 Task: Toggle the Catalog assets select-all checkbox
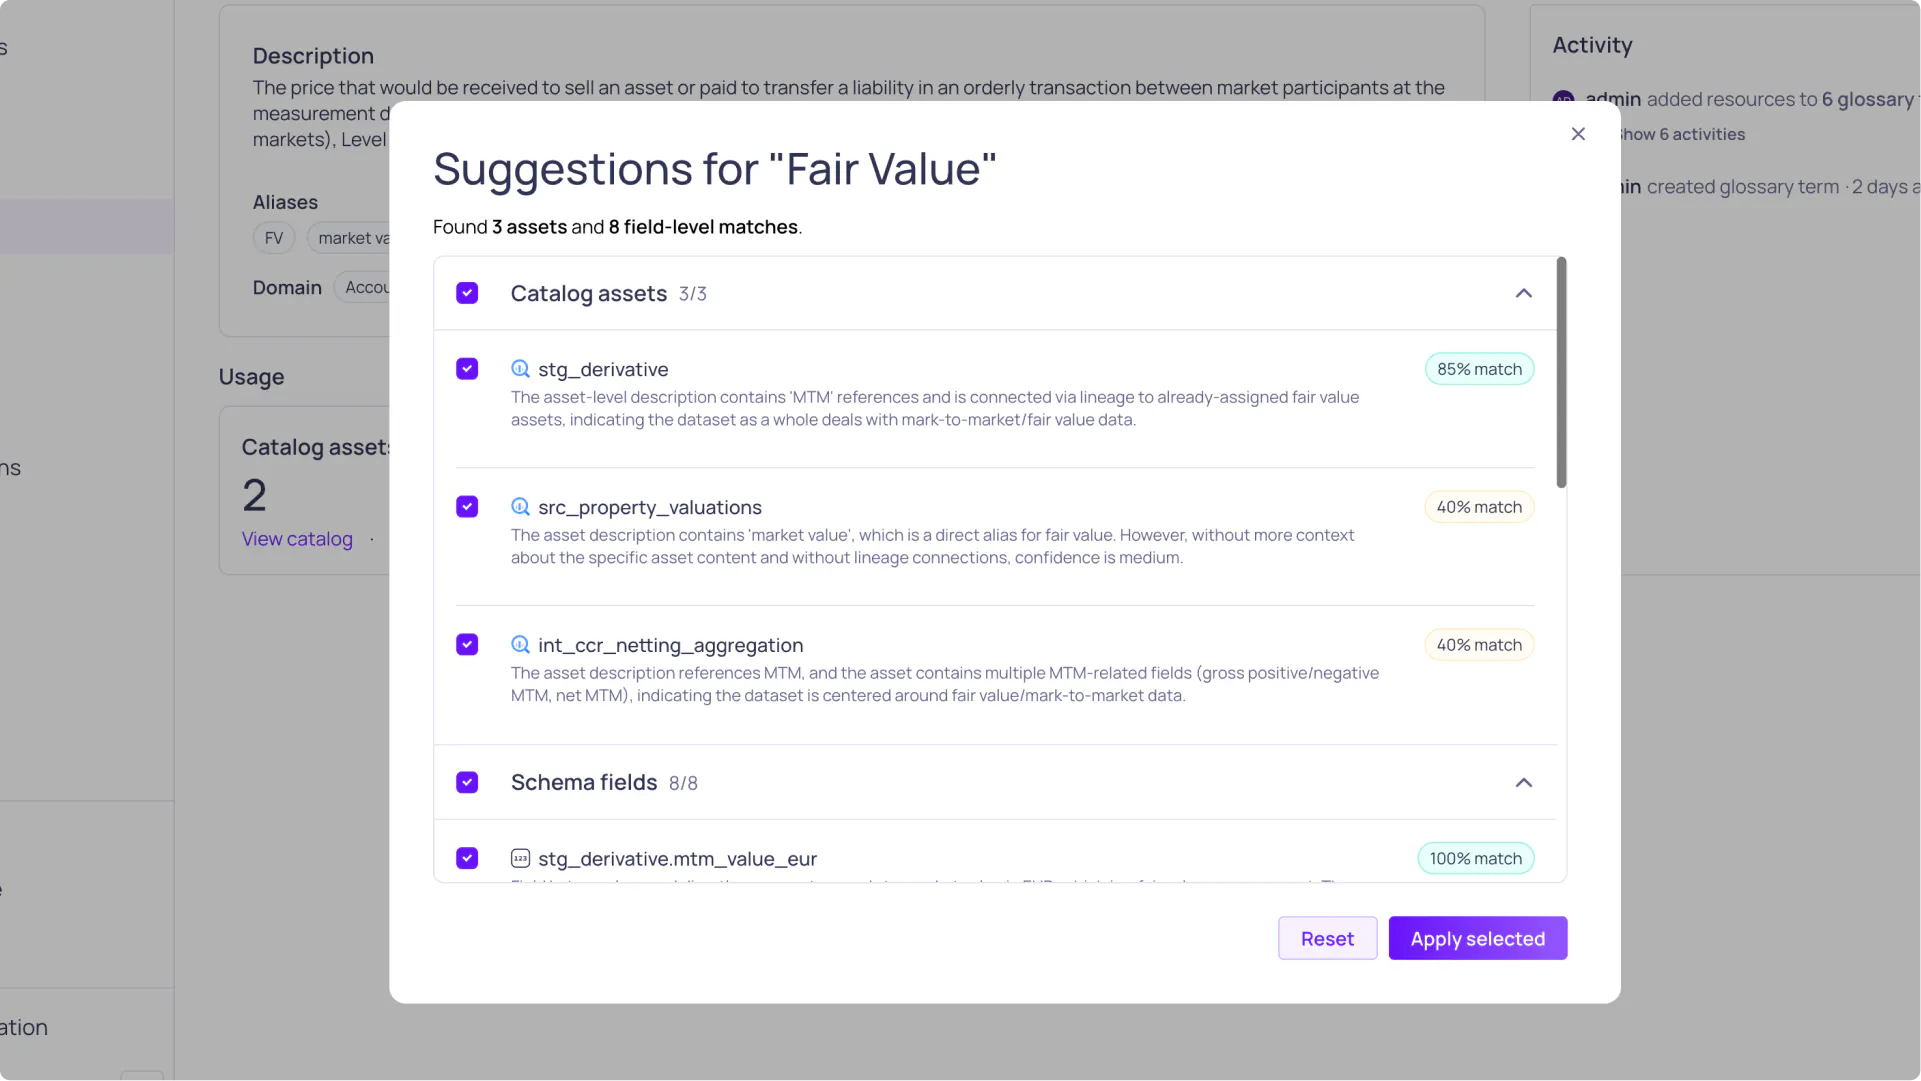[467, 293]
